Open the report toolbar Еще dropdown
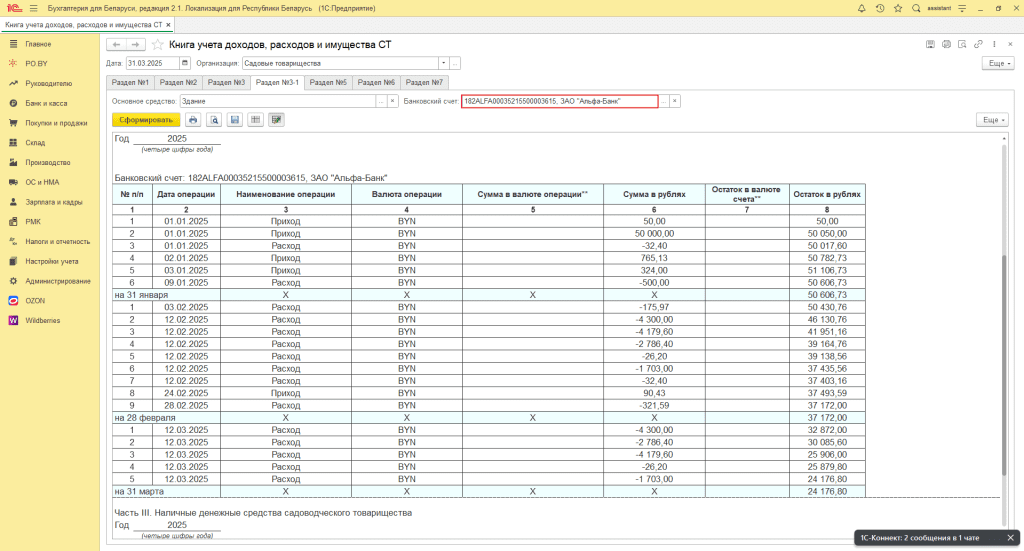Image resolution: width=1024 pixels, height=551 pixels. click(x=993, y=120)
